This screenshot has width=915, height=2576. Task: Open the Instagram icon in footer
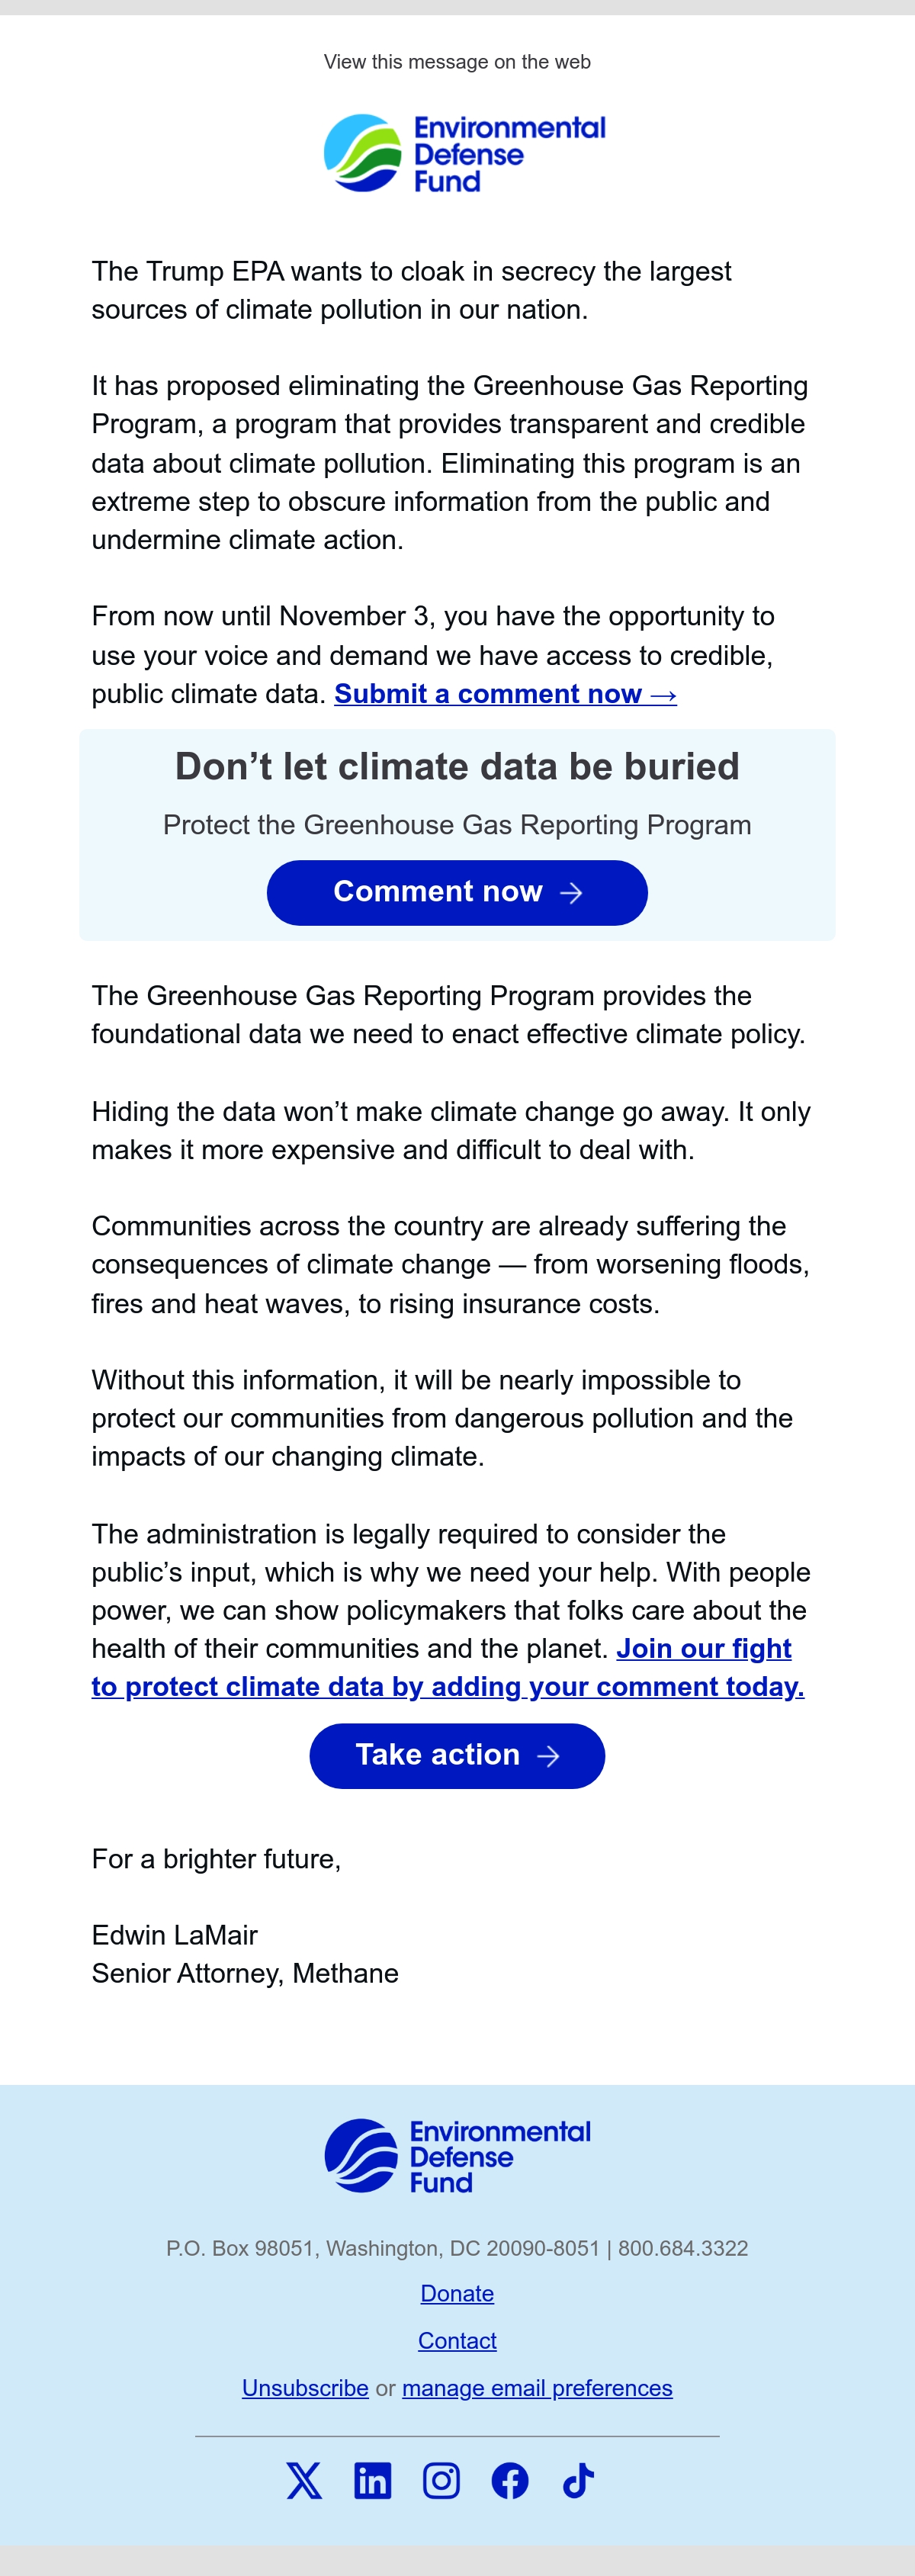click(441, 2481)
